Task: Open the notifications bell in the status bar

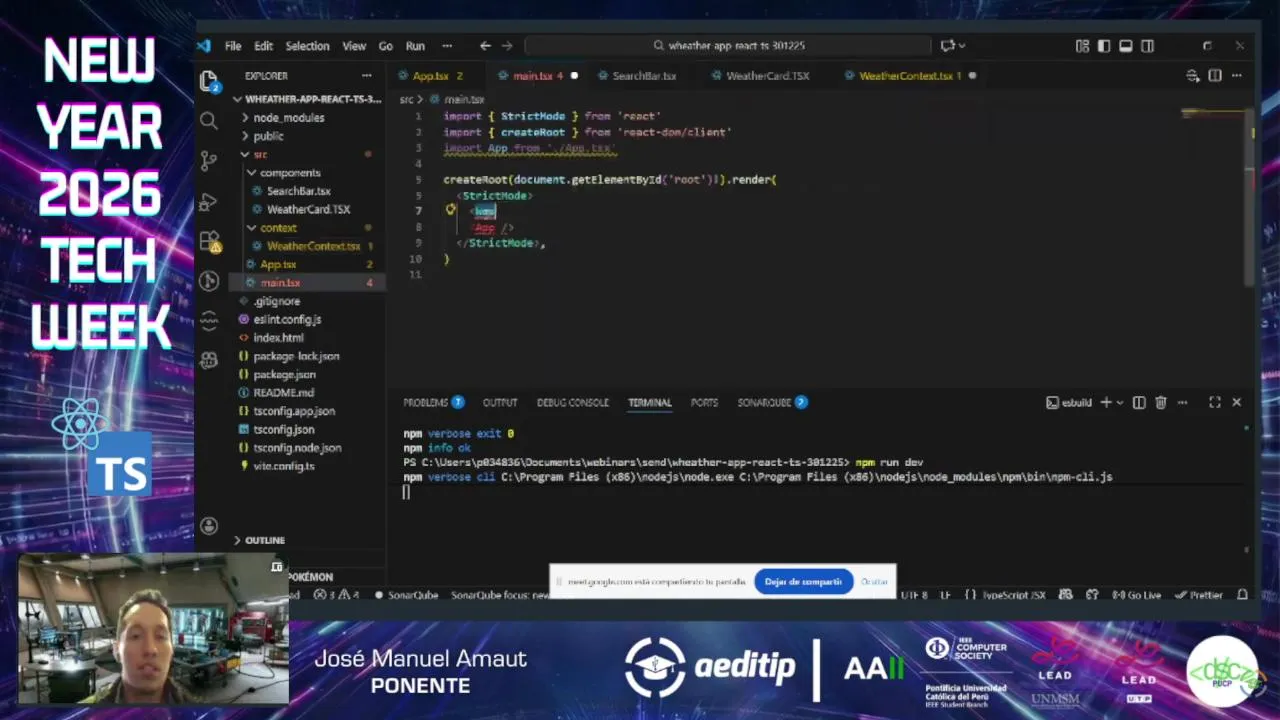Action: pos(1242,595)
